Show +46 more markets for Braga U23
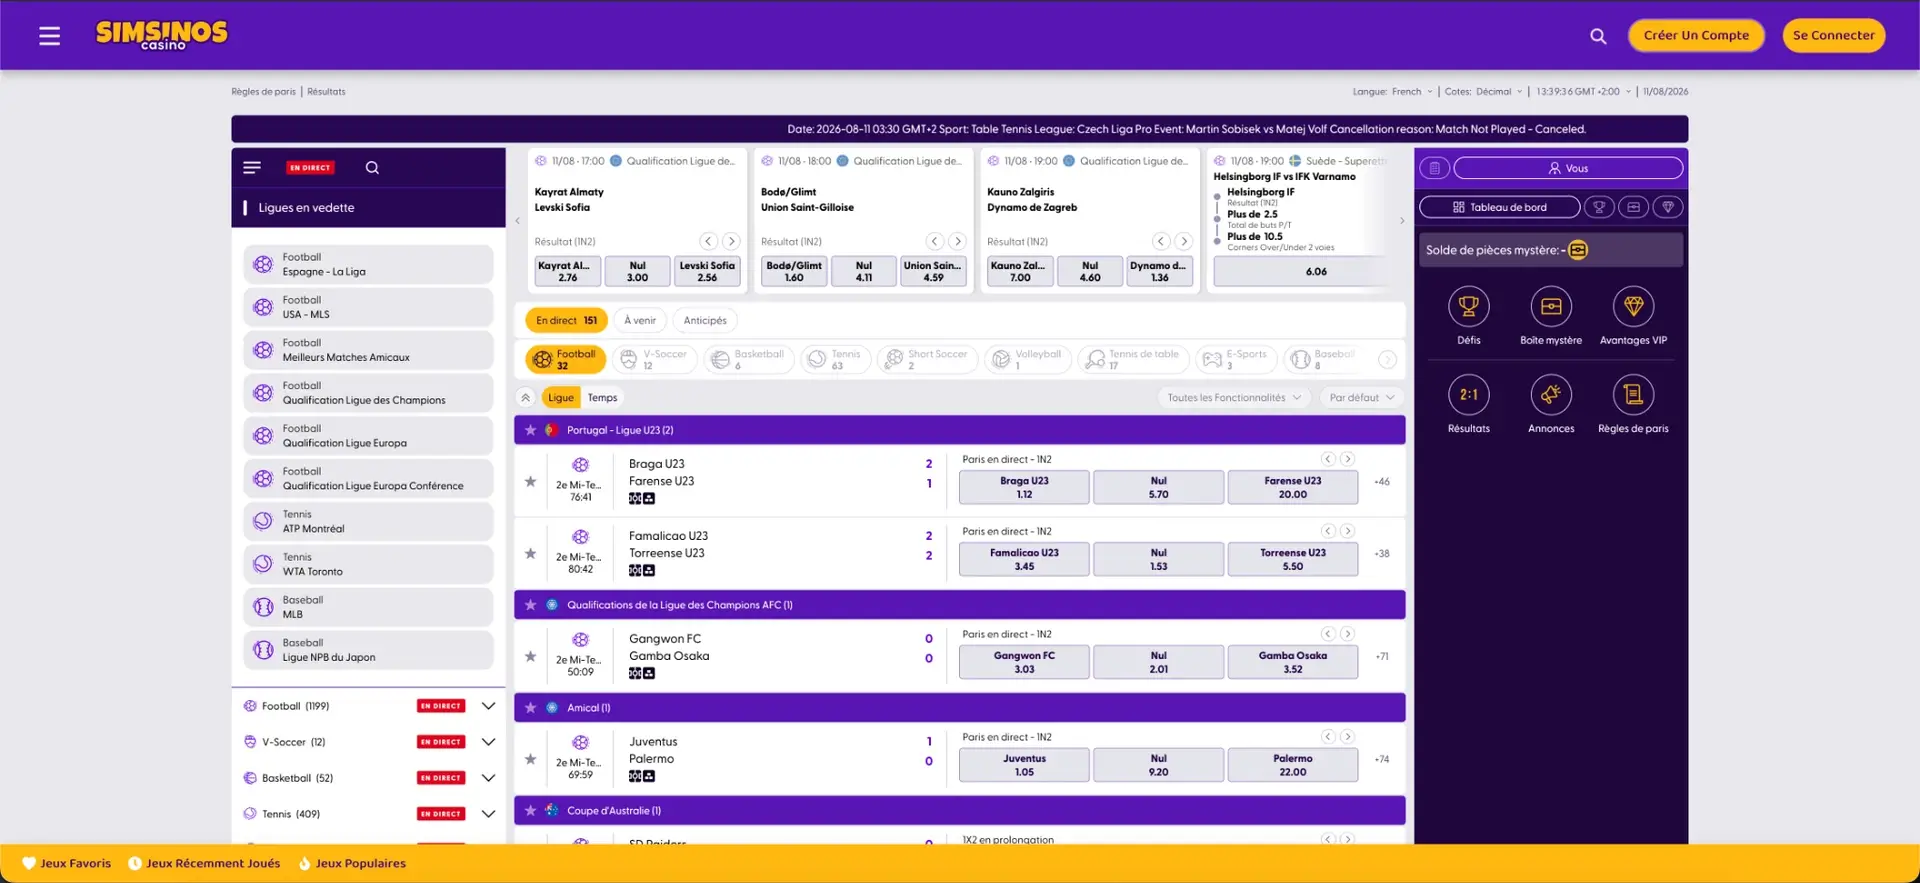 pyautogui.click(x=1382, y=482)
